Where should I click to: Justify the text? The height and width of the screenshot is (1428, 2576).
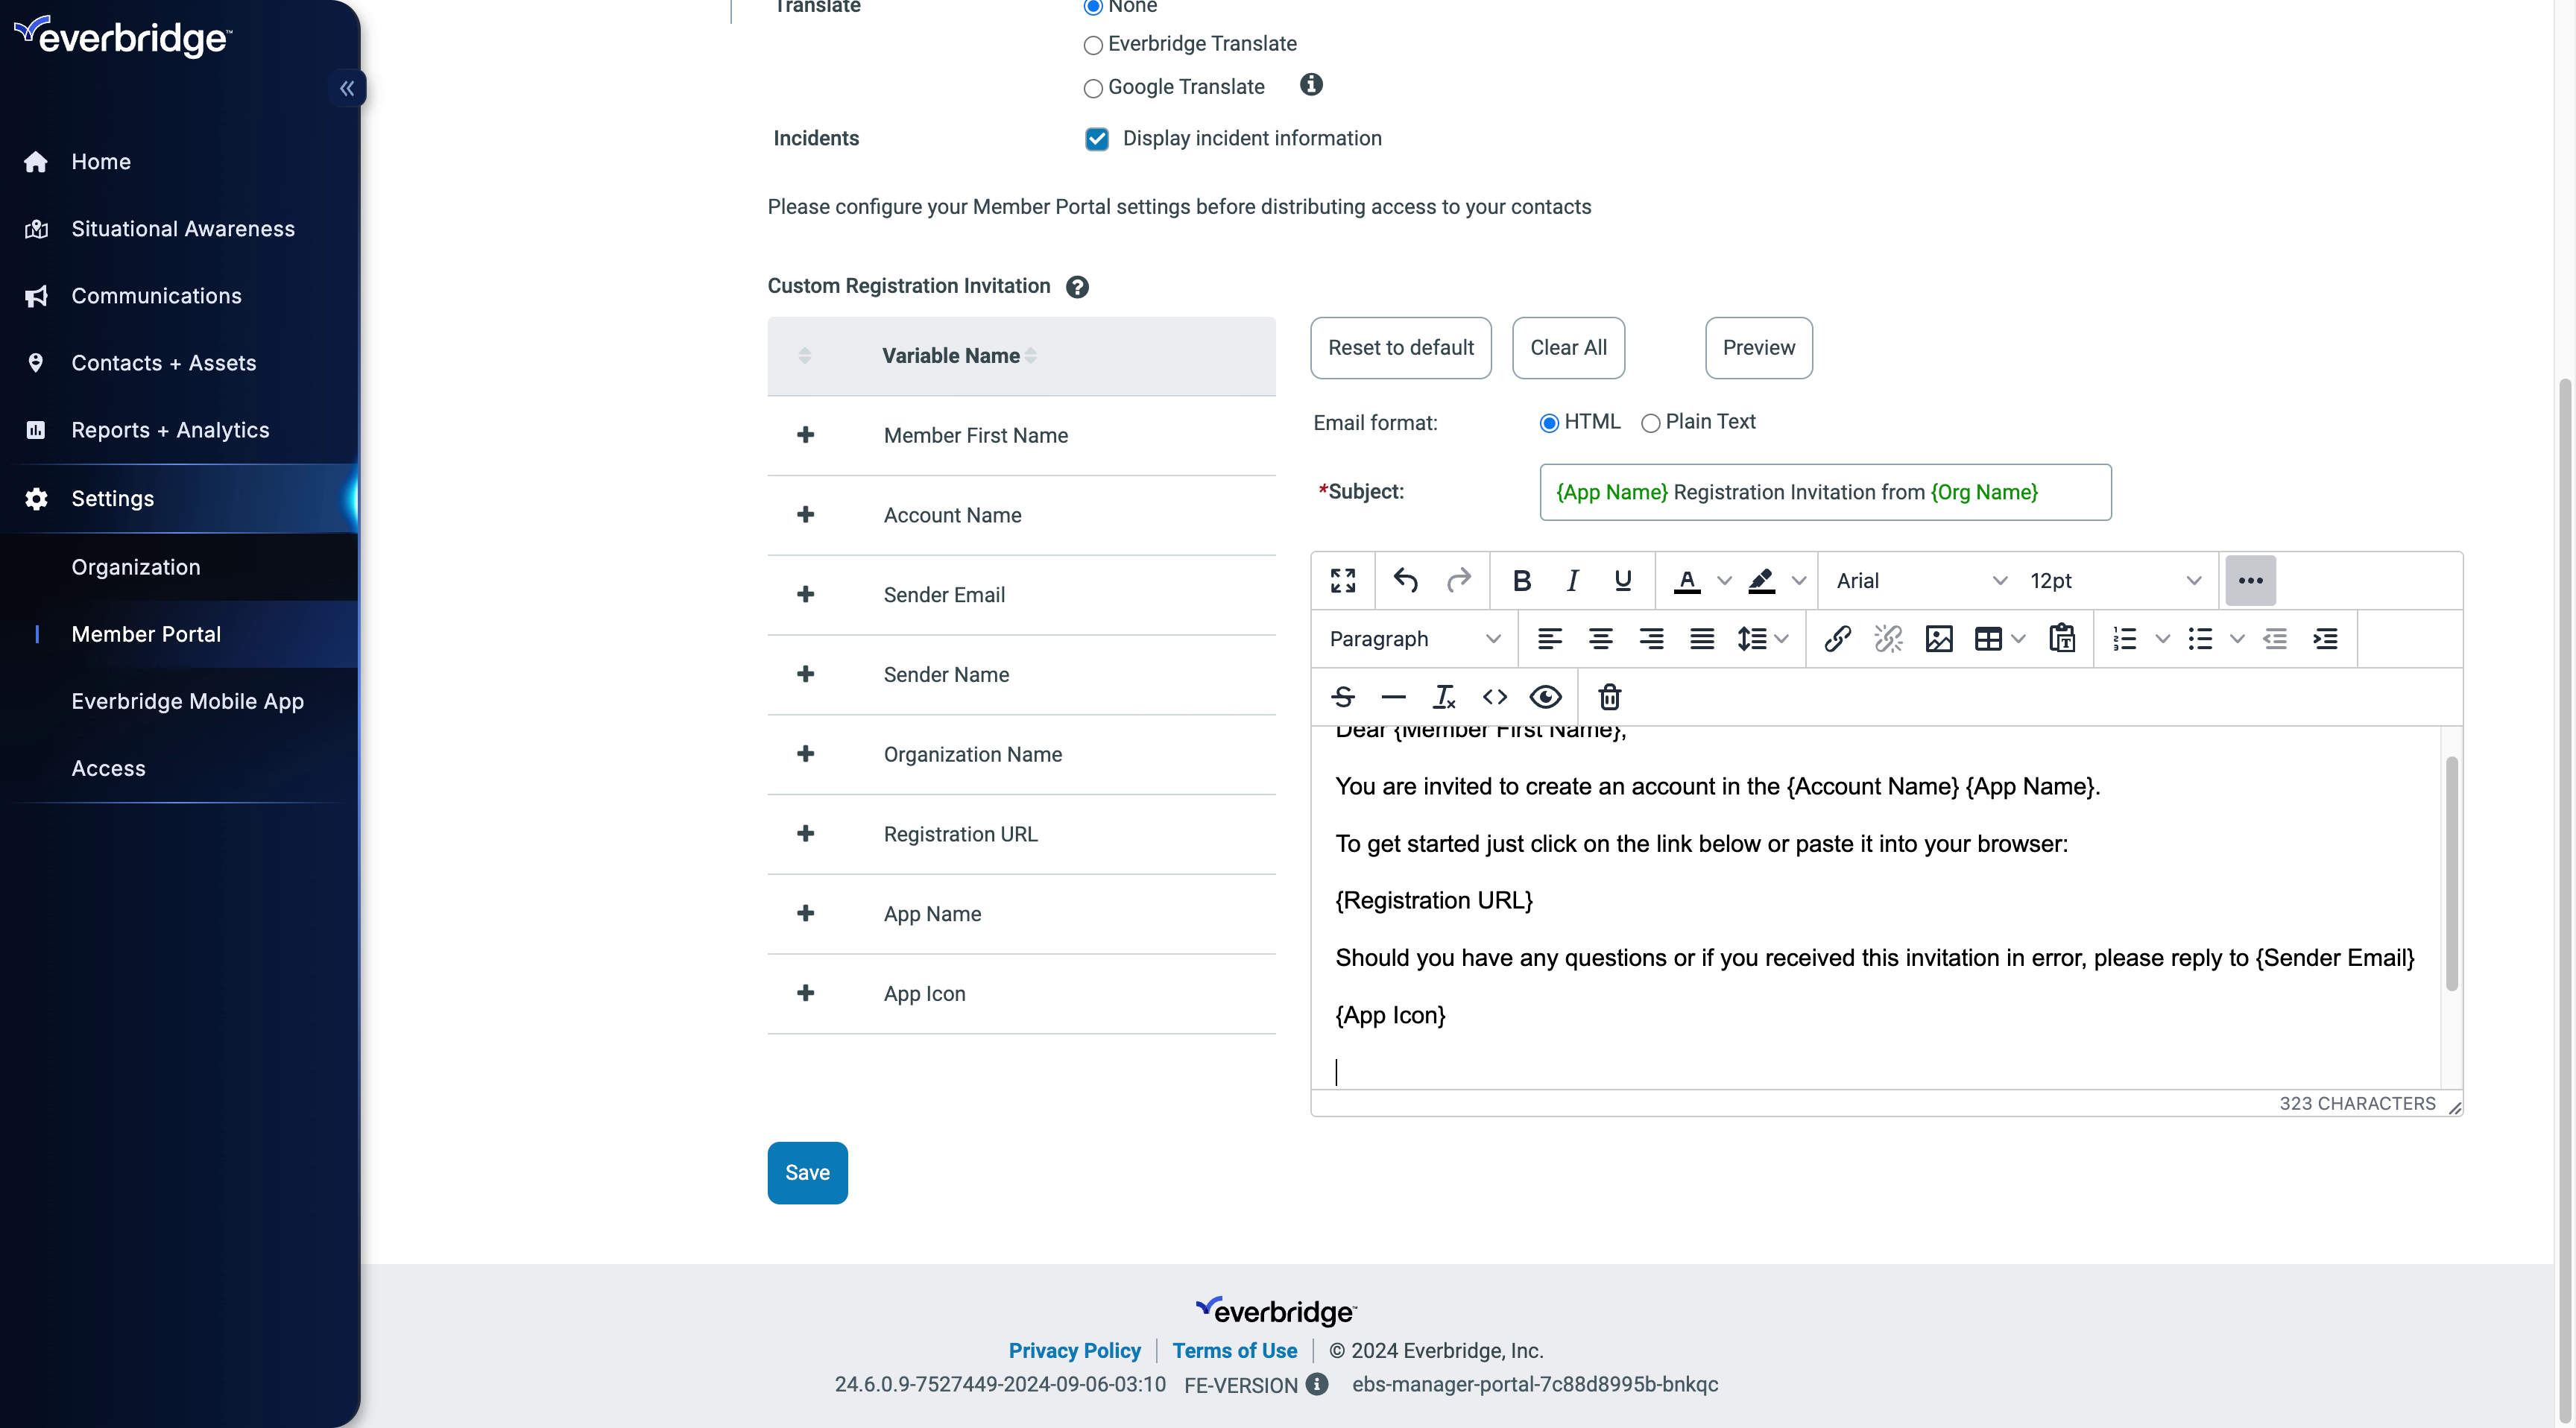[1702, 639]
